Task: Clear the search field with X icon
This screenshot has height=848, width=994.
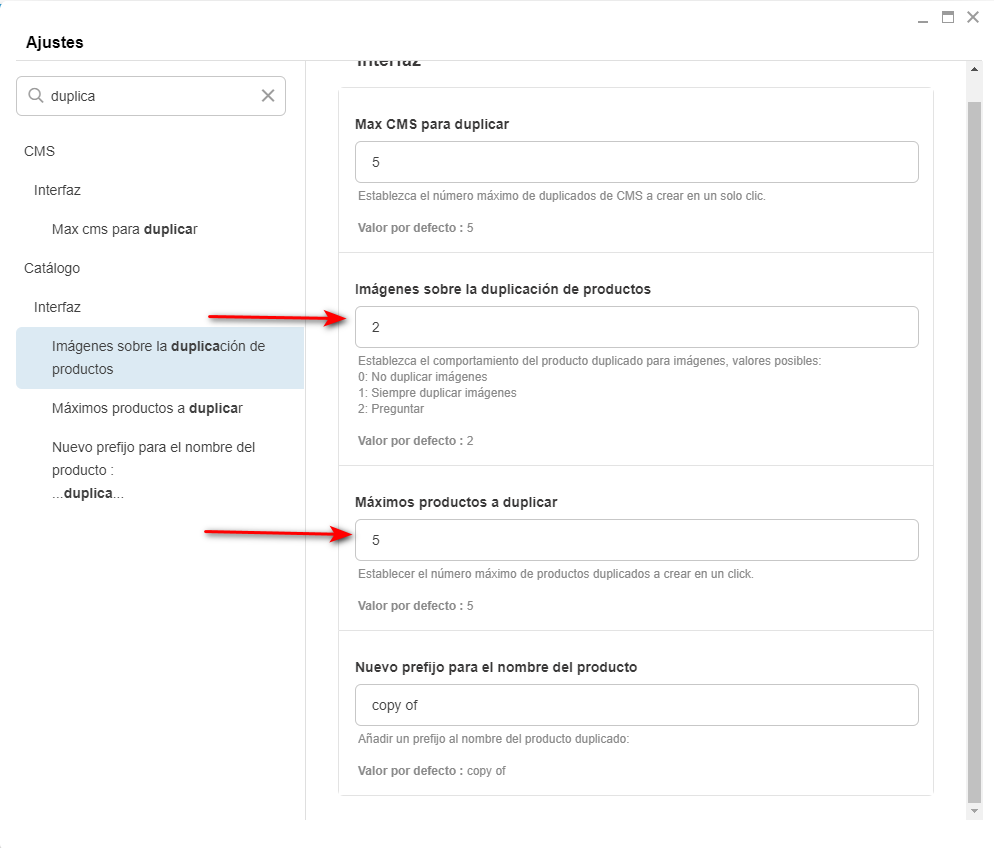Action: (x=268, y=96)
